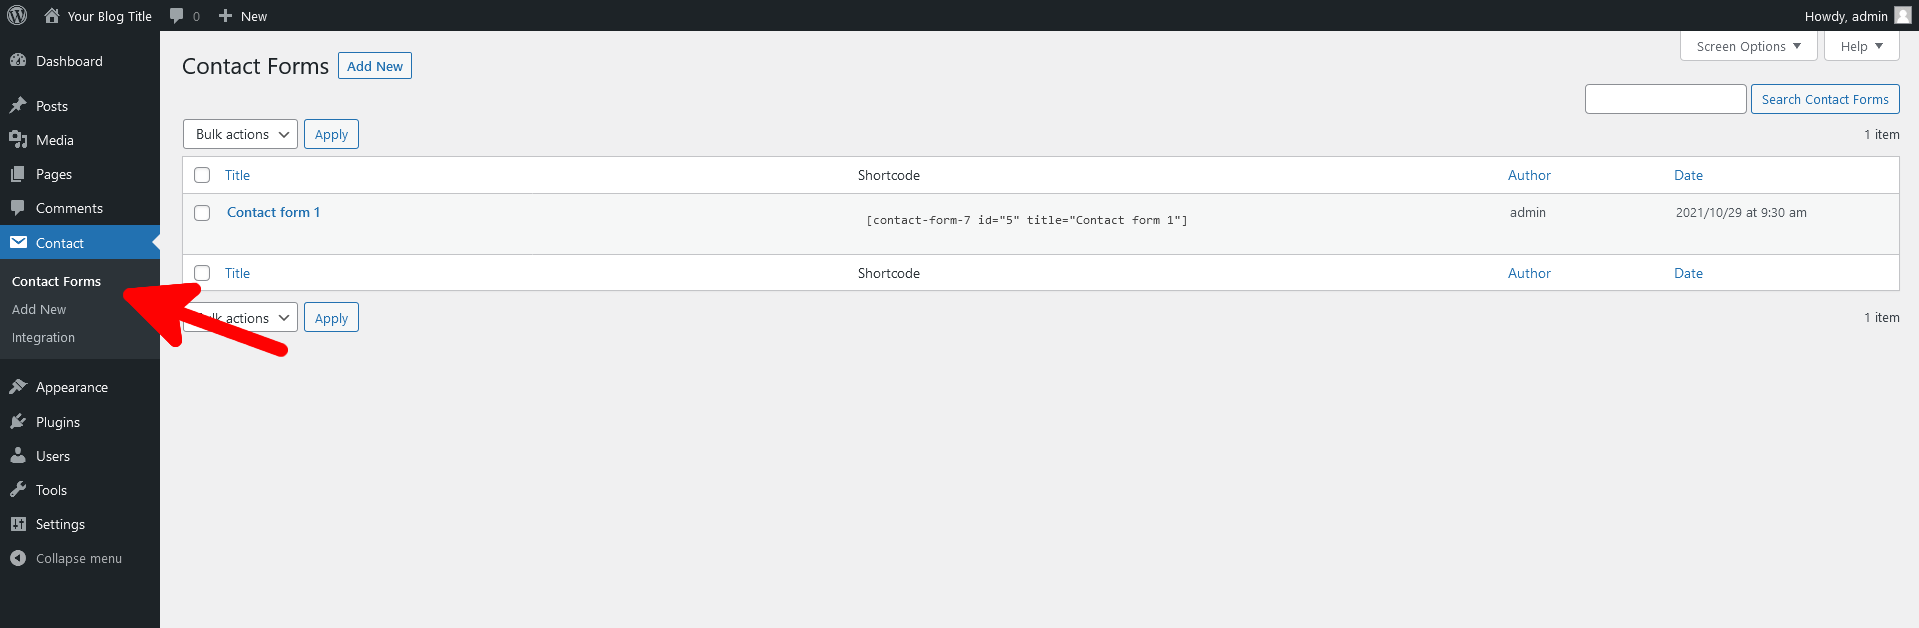Click the top Apply button
Image resolution: width=1919 pixels, height=628 pixels.
coord(331,134)
